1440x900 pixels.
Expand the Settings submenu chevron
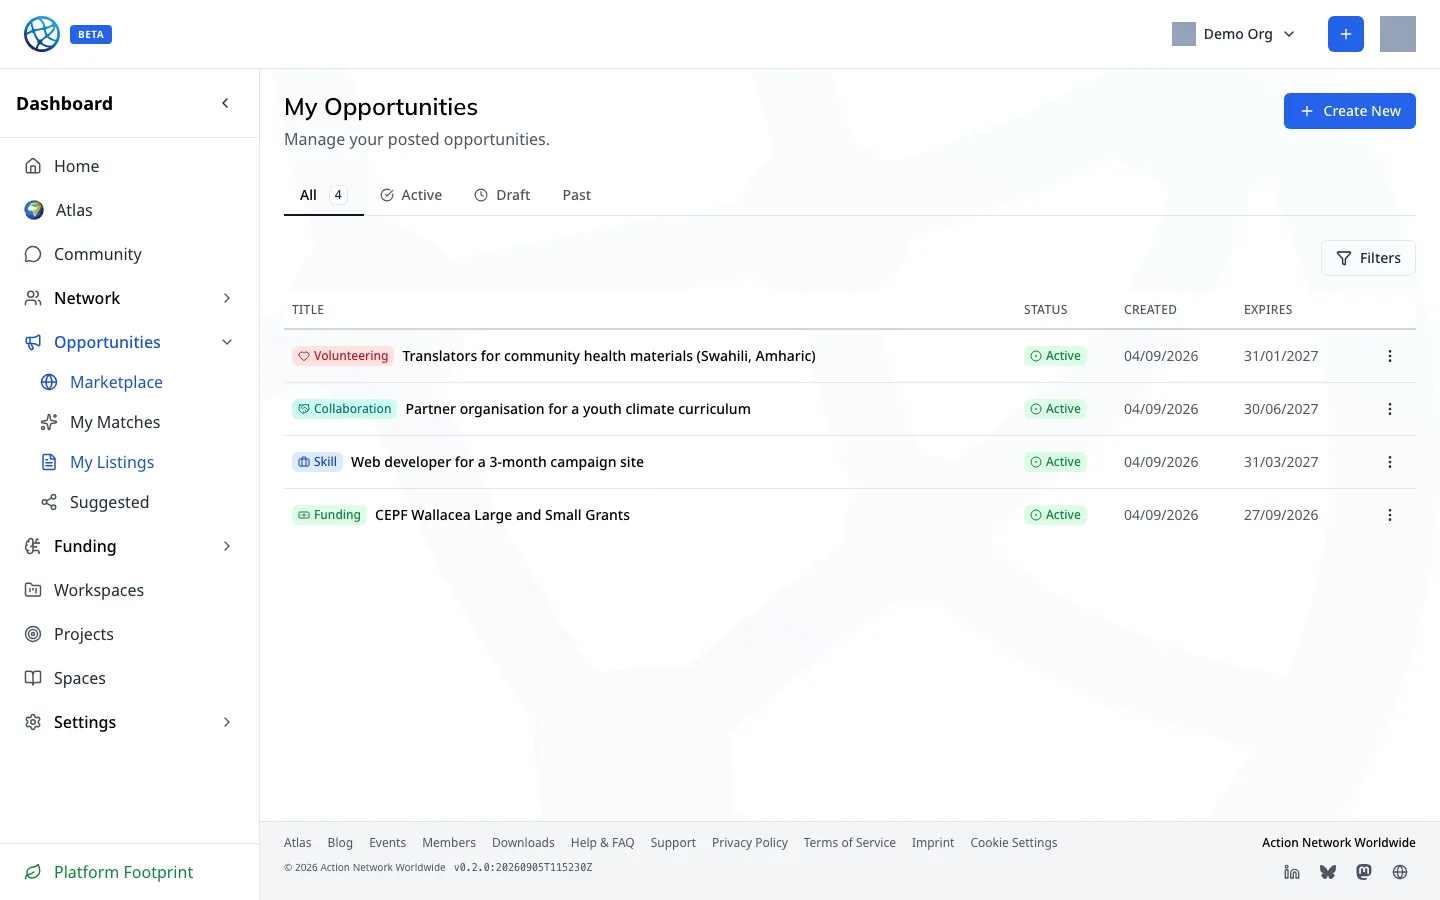point(227,722)
